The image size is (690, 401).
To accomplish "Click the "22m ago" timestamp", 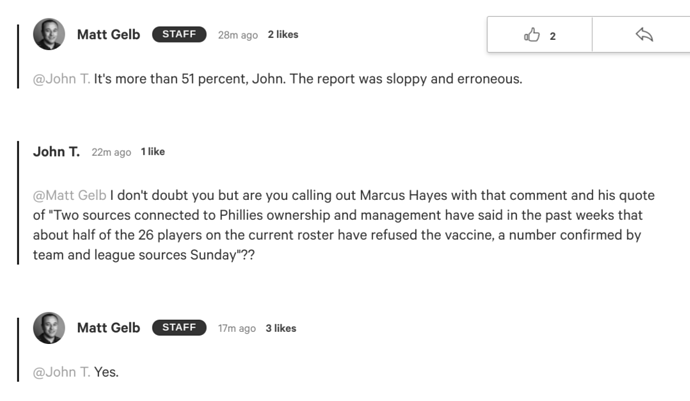I will click(x=111, y=152).
